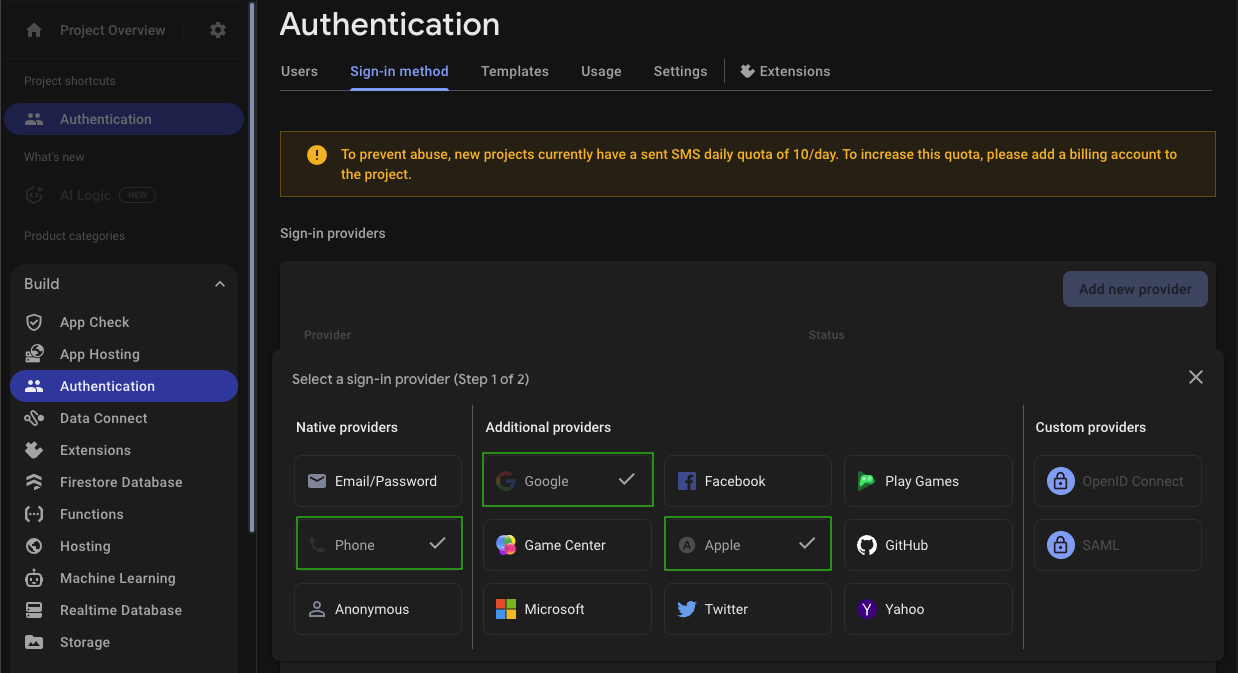Viewport: 1238px width, 673px height.
Task: Collapse the Build section chevron
Action: (x=220, y=284)
